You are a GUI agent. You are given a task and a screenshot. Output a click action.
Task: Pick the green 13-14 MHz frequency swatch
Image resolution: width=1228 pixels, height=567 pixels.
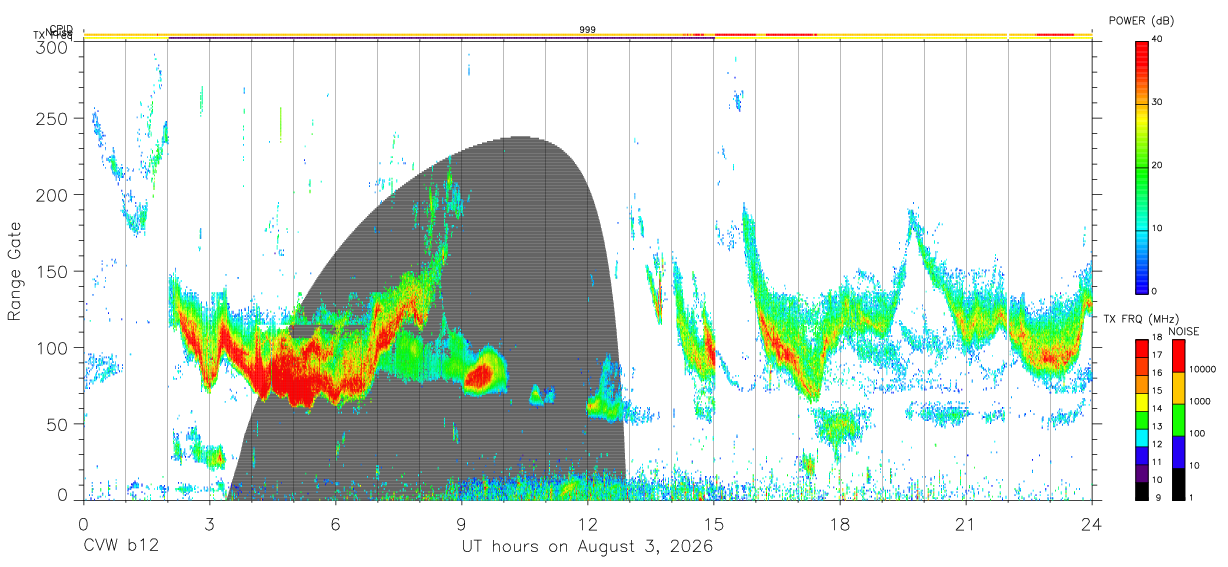1142,420
